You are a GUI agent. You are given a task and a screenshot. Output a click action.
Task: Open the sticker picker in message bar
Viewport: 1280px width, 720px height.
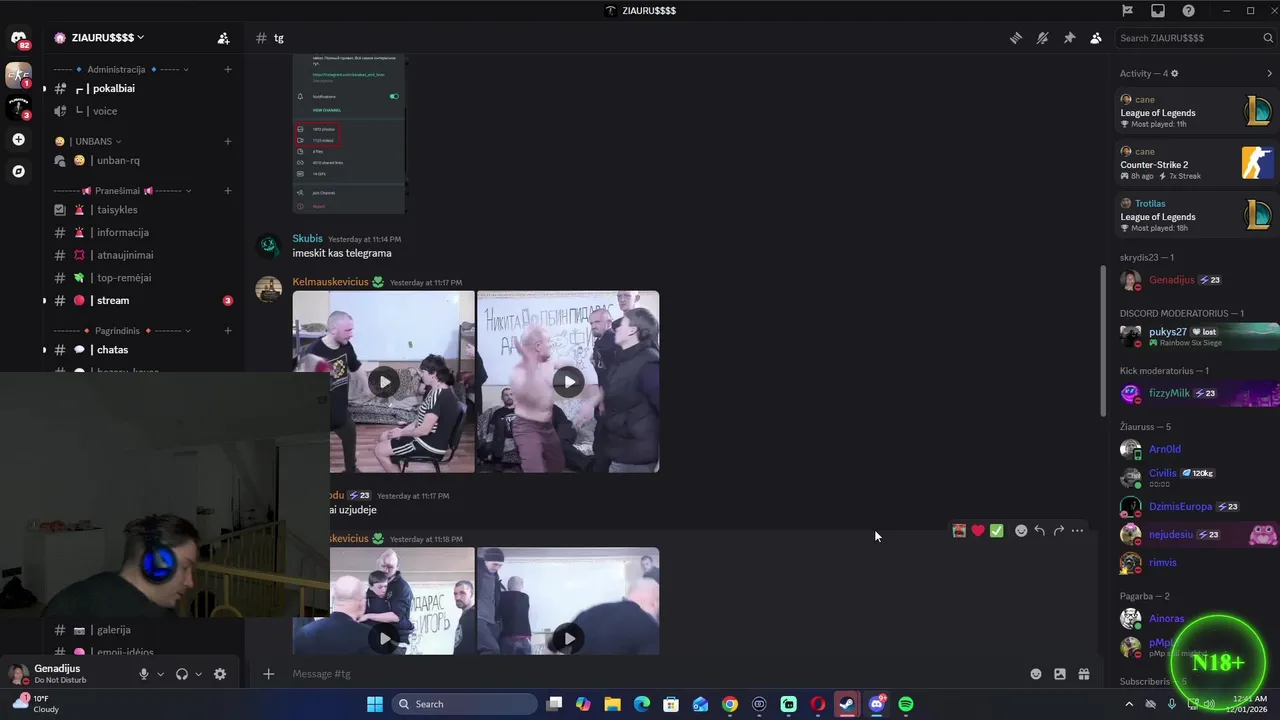[1060, 674]
